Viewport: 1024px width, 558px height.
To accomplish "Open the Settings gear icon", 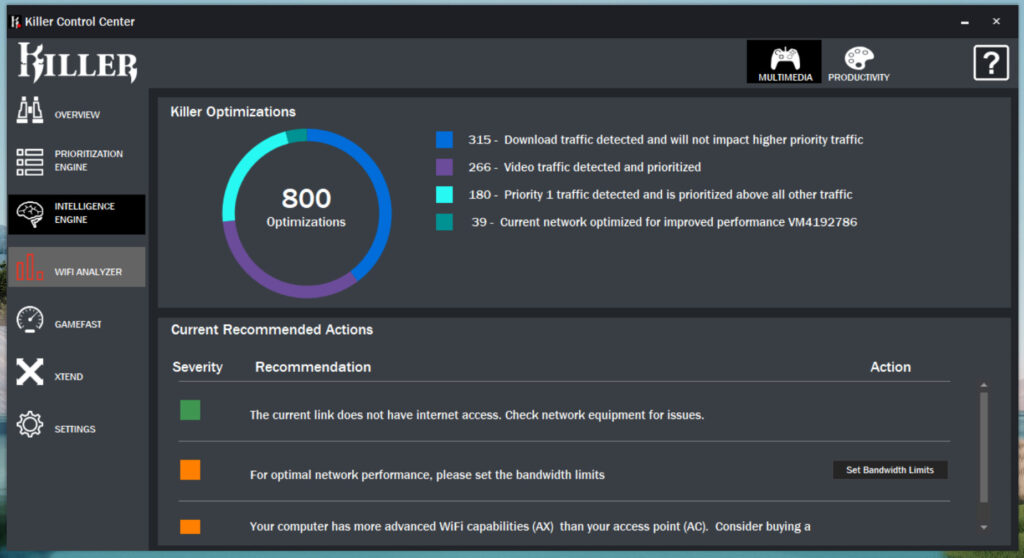I will pyautogui.click(x=29, y=424).
